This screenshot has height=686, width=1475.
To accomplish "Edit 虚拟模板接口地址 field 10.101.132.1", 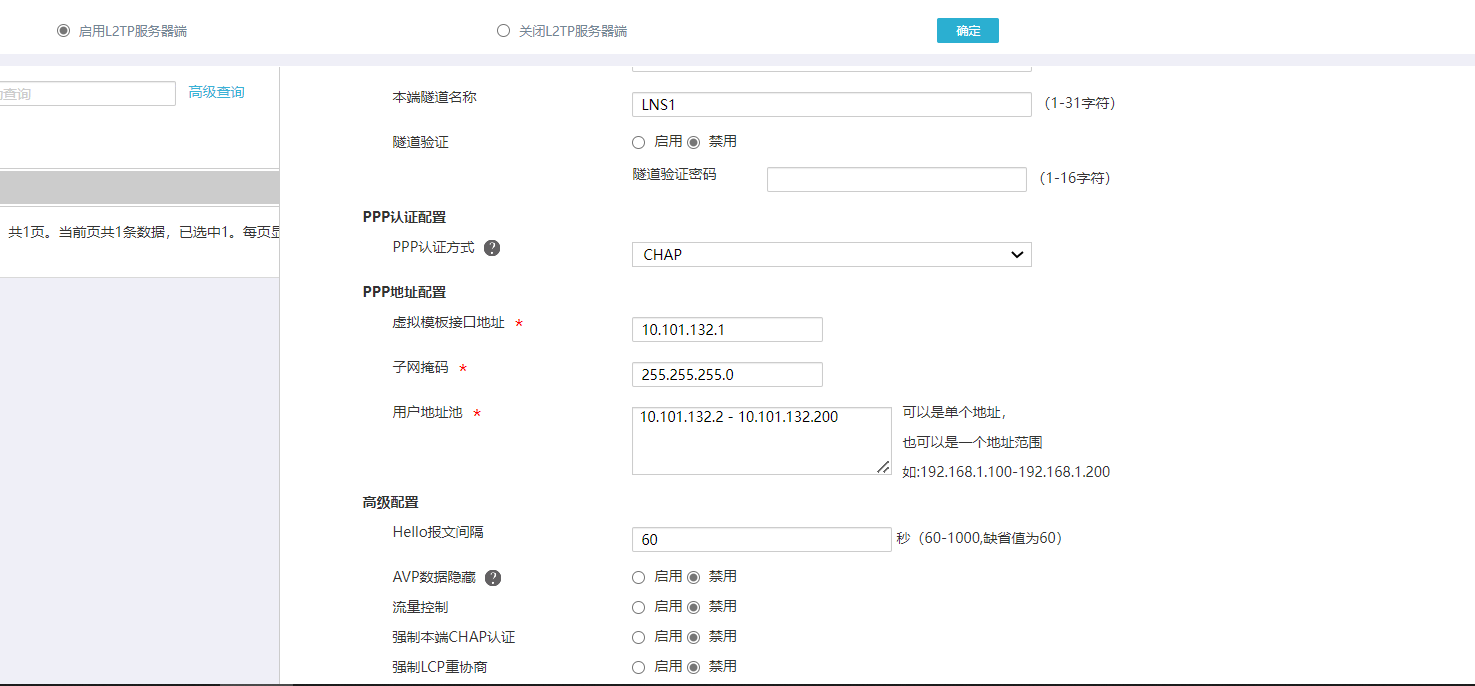I will [x=728, y=329].
